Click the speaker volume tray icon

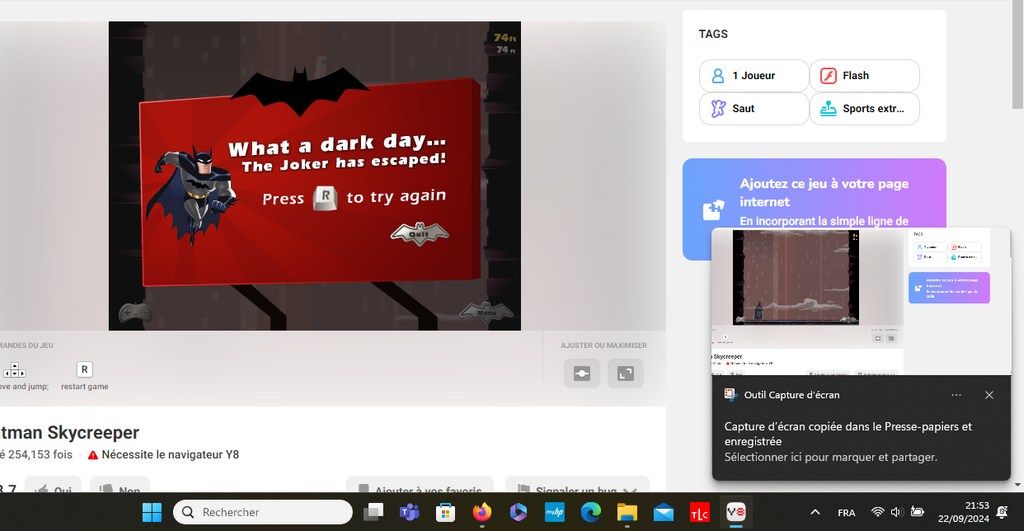pos(897,512)
